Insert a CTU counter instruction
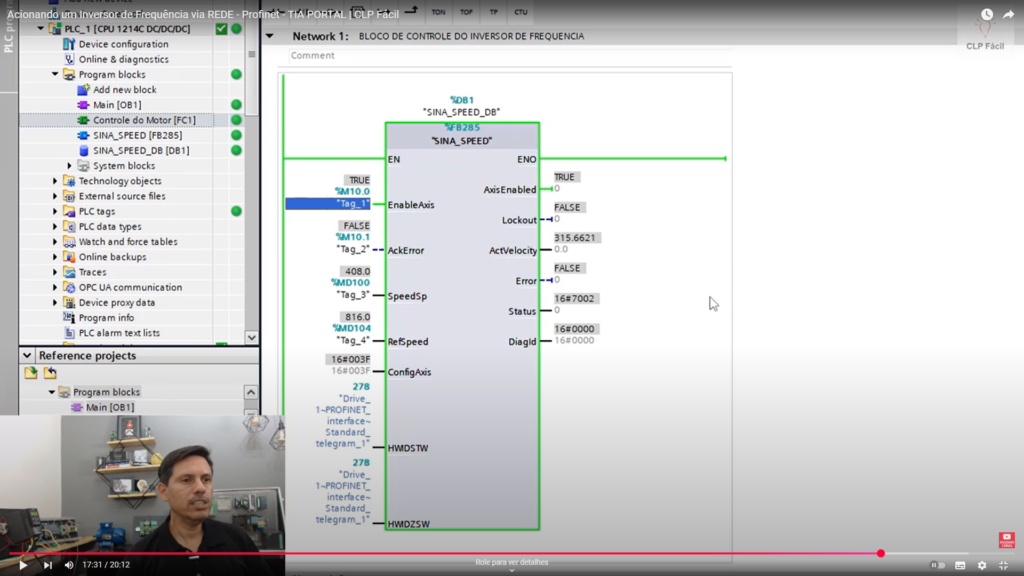This screenshot has width=1024, height=576. tap(520, 12)
